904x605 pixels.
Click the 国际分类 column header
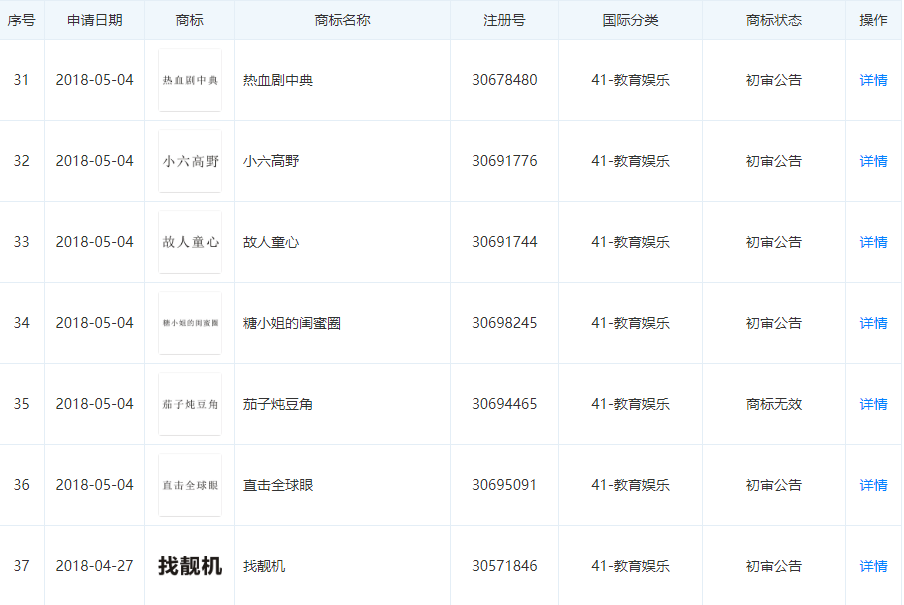click(630, 20)
